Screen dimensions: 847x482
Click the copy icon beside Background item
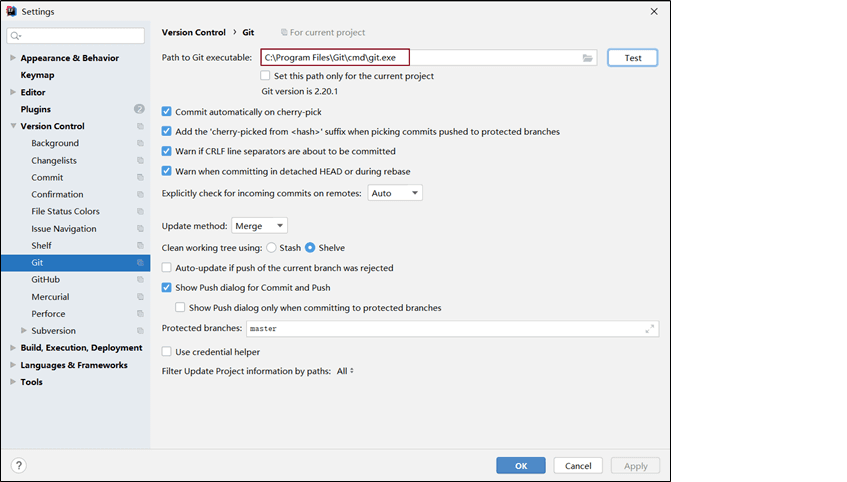pos(140,144)
